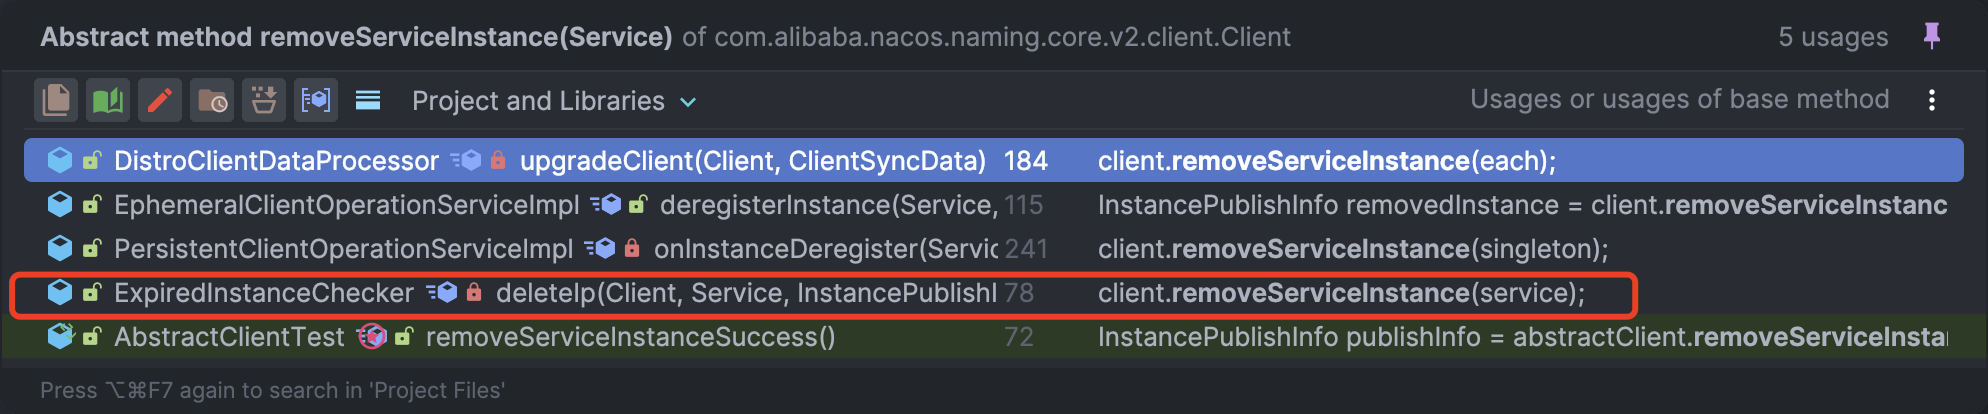Click the Usages or usages of base method label
The width and height of the screenshot is (1988, 414).
(x=1679, y=99)
